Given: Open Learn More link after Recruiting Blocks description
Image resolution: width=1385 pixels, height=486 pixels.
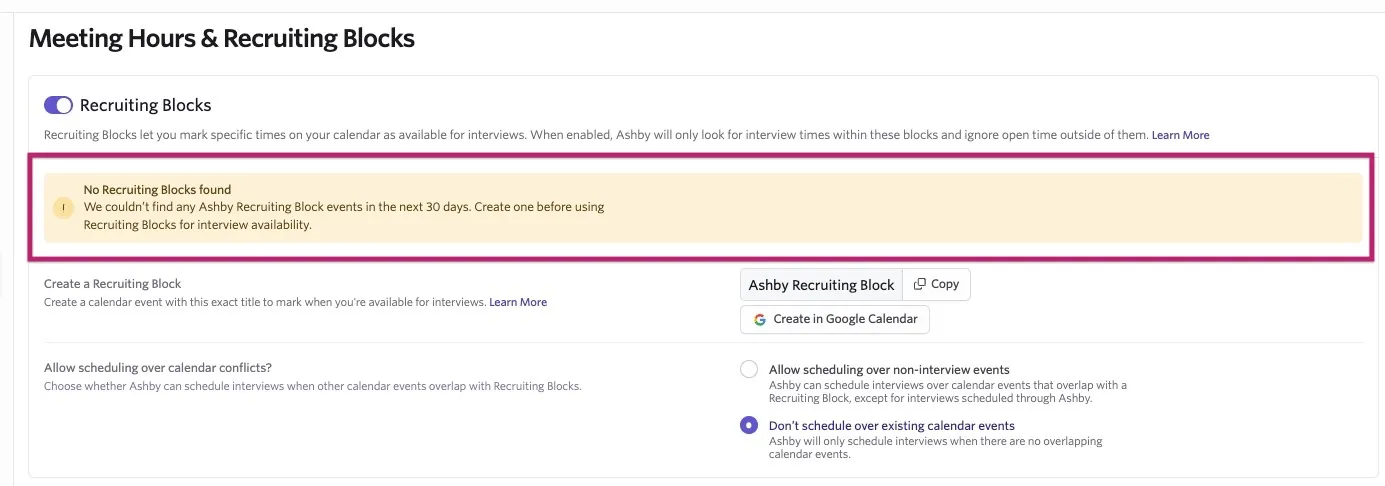Looking at the screenshot, I should (x=1180, y=135).
